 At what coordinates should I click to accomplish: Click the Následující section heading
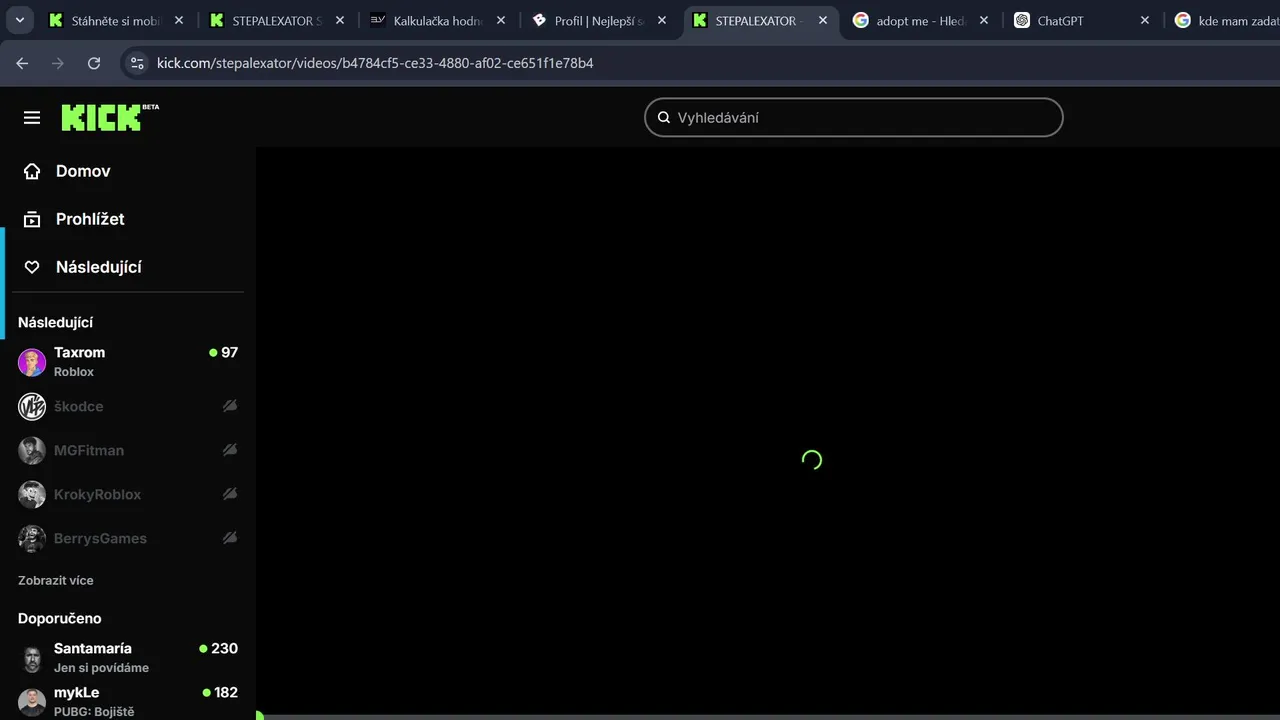(55, 322)
